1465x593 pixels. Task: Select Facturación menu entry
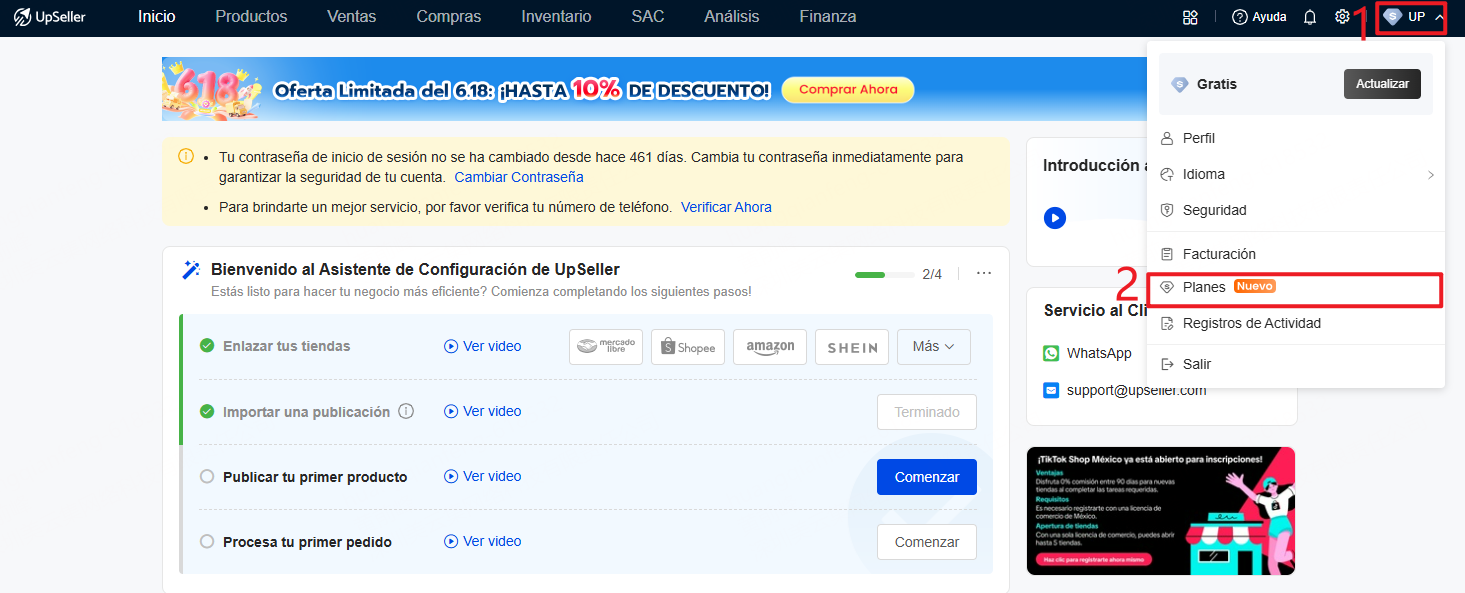pos(1296,254)
